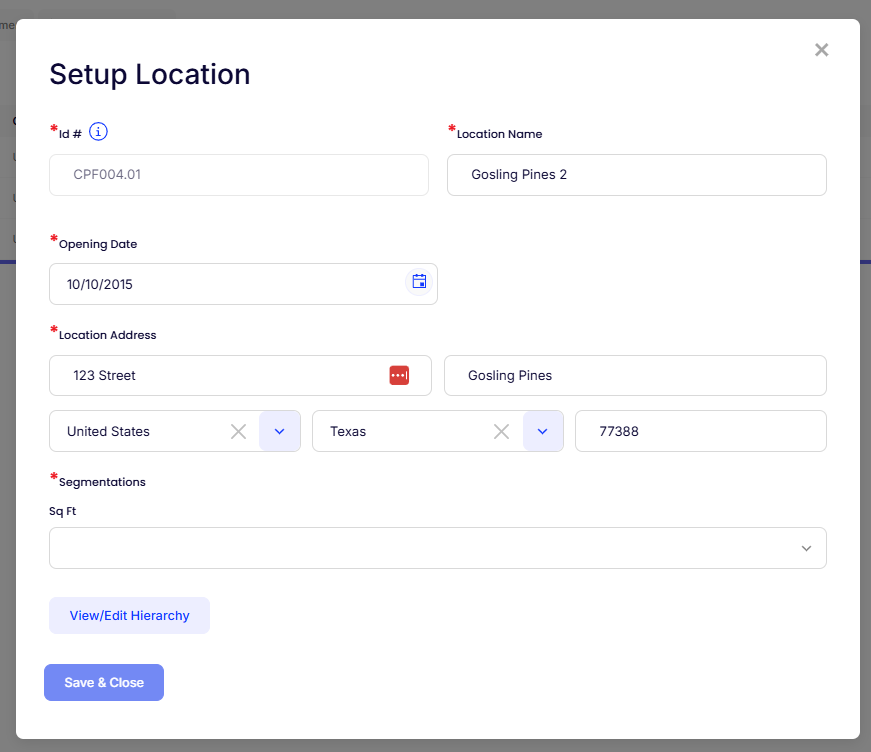Click the United States text in country box

click(x=108, y=432)
